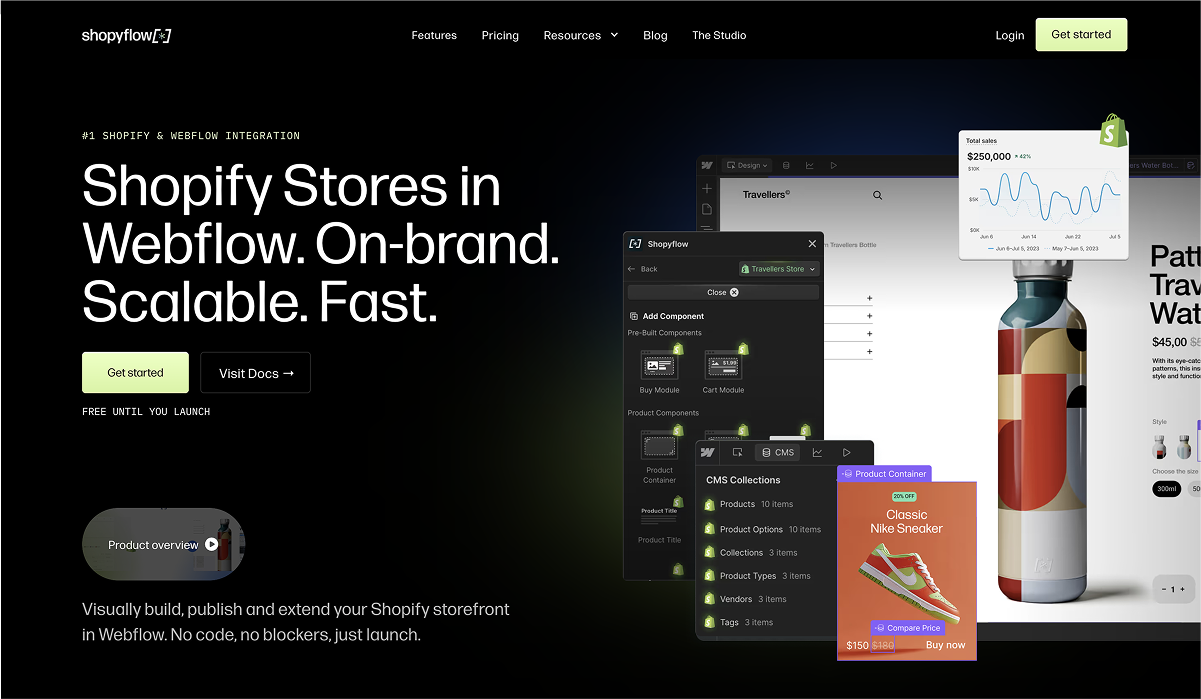Select the Cart Module component
1201x699 pixels.
click(x=723, y=365)
